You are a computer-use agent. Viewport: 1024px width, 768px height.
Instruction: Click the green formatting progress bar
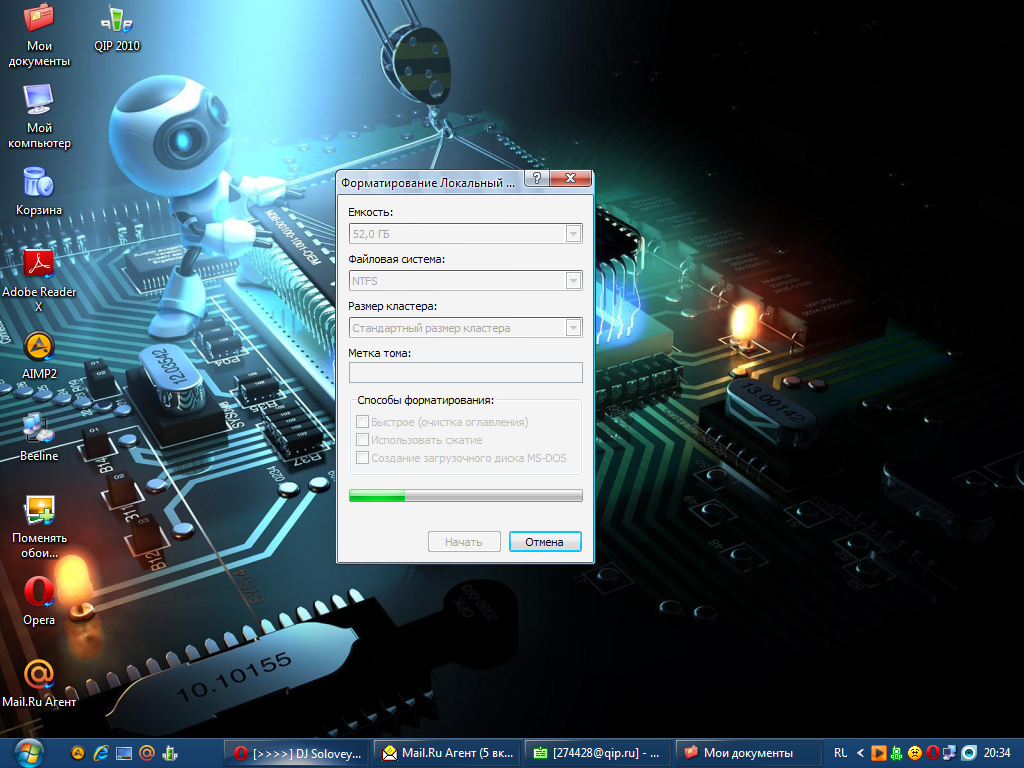pos(465,496)
